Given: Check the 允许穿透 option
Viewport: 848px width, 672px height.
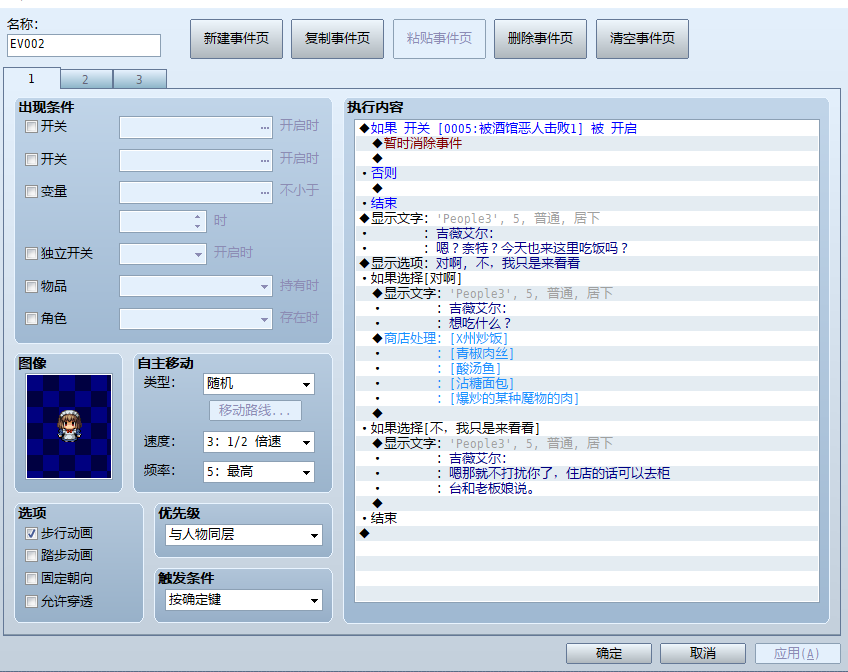Looking at the screenshot, I should 31,601.
